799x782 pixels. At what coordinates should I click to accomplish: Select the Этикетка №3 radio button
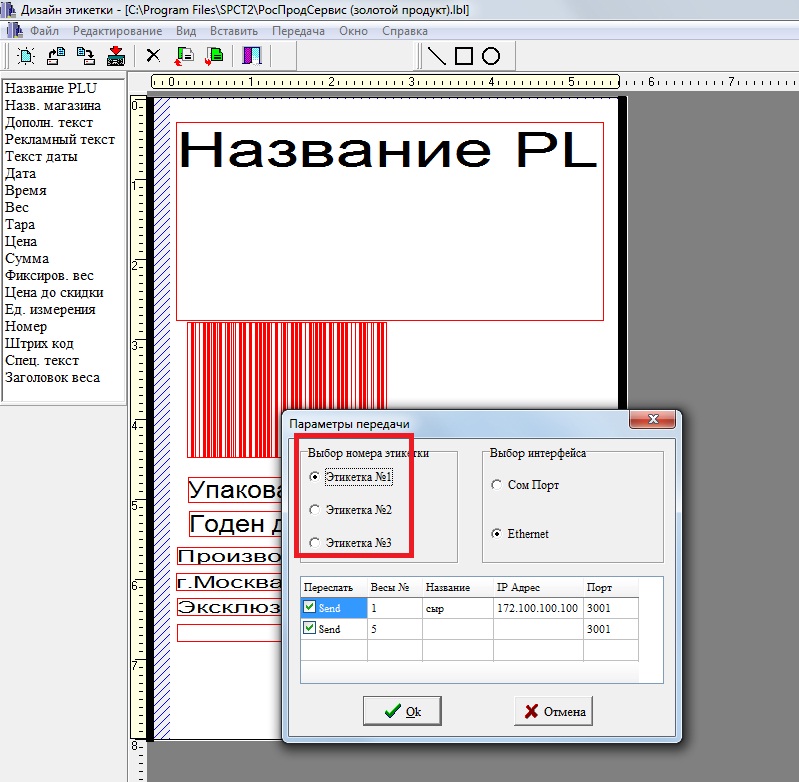[315, 542]
